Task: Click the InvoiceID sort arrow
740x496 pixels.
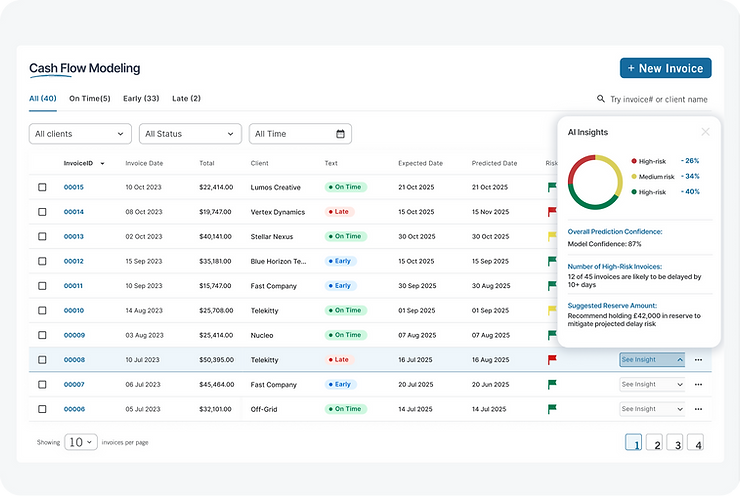Action: point(102,164)
